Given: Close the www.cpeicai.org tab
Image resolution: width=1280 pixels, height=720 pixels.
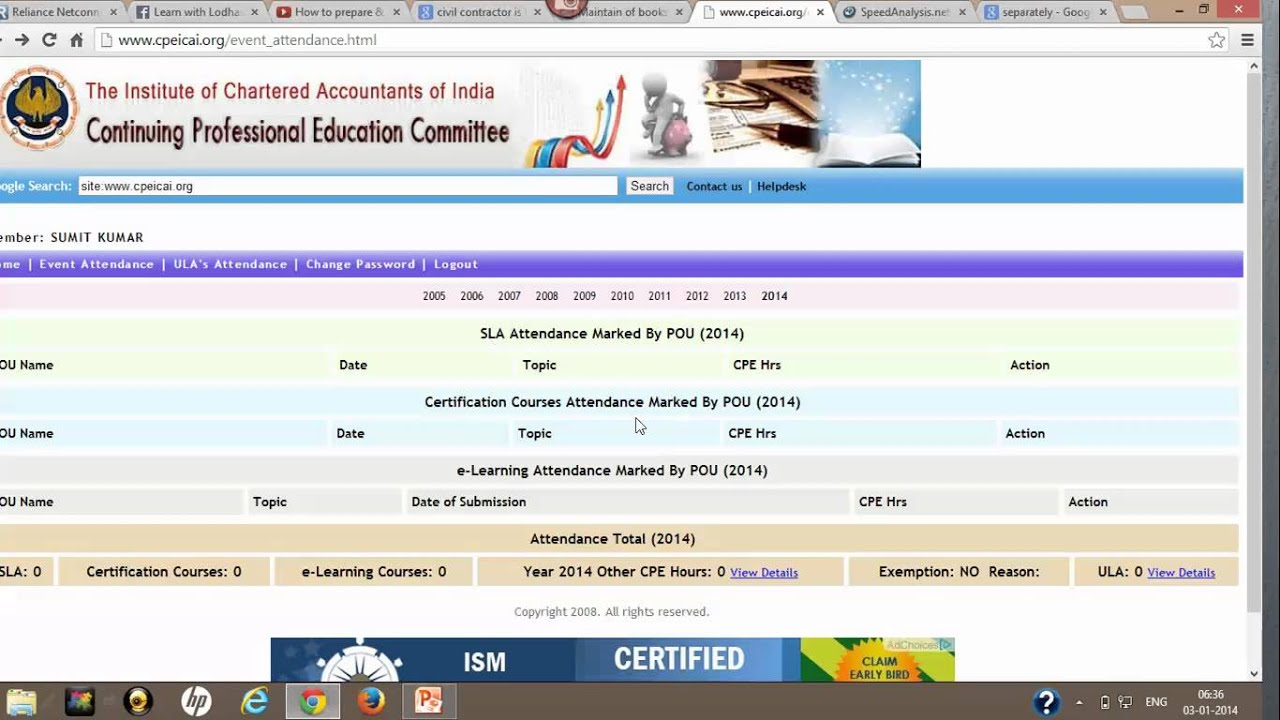Looking at the screenshot, I should point(821,12).
